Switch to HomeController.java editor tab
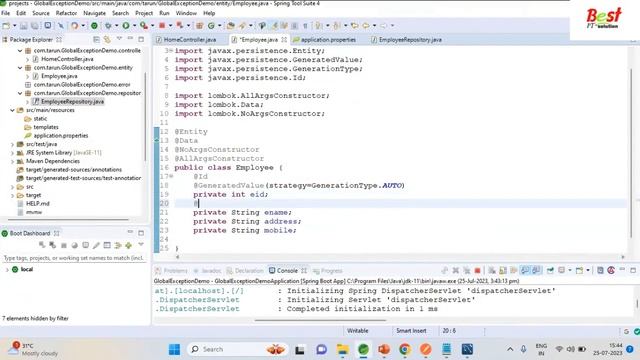Image resolution: width=640 pixels, height=360 pixels. [x=189, y=40]
